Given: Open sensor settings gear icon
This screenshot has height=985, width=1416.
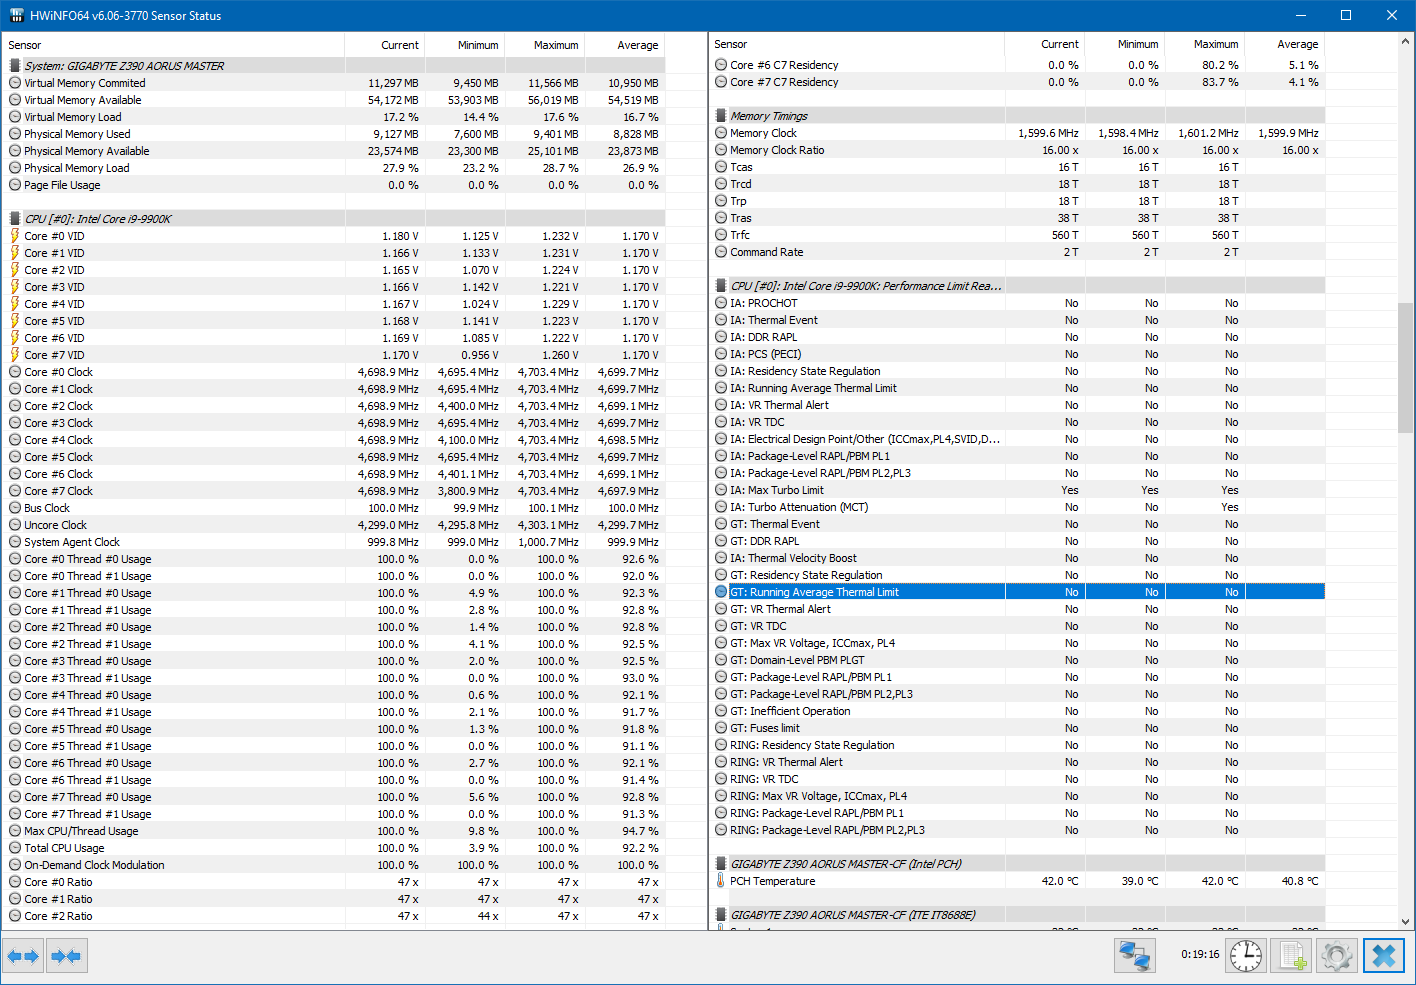Looking at the screenshot, I should [x=1337, y=956].
